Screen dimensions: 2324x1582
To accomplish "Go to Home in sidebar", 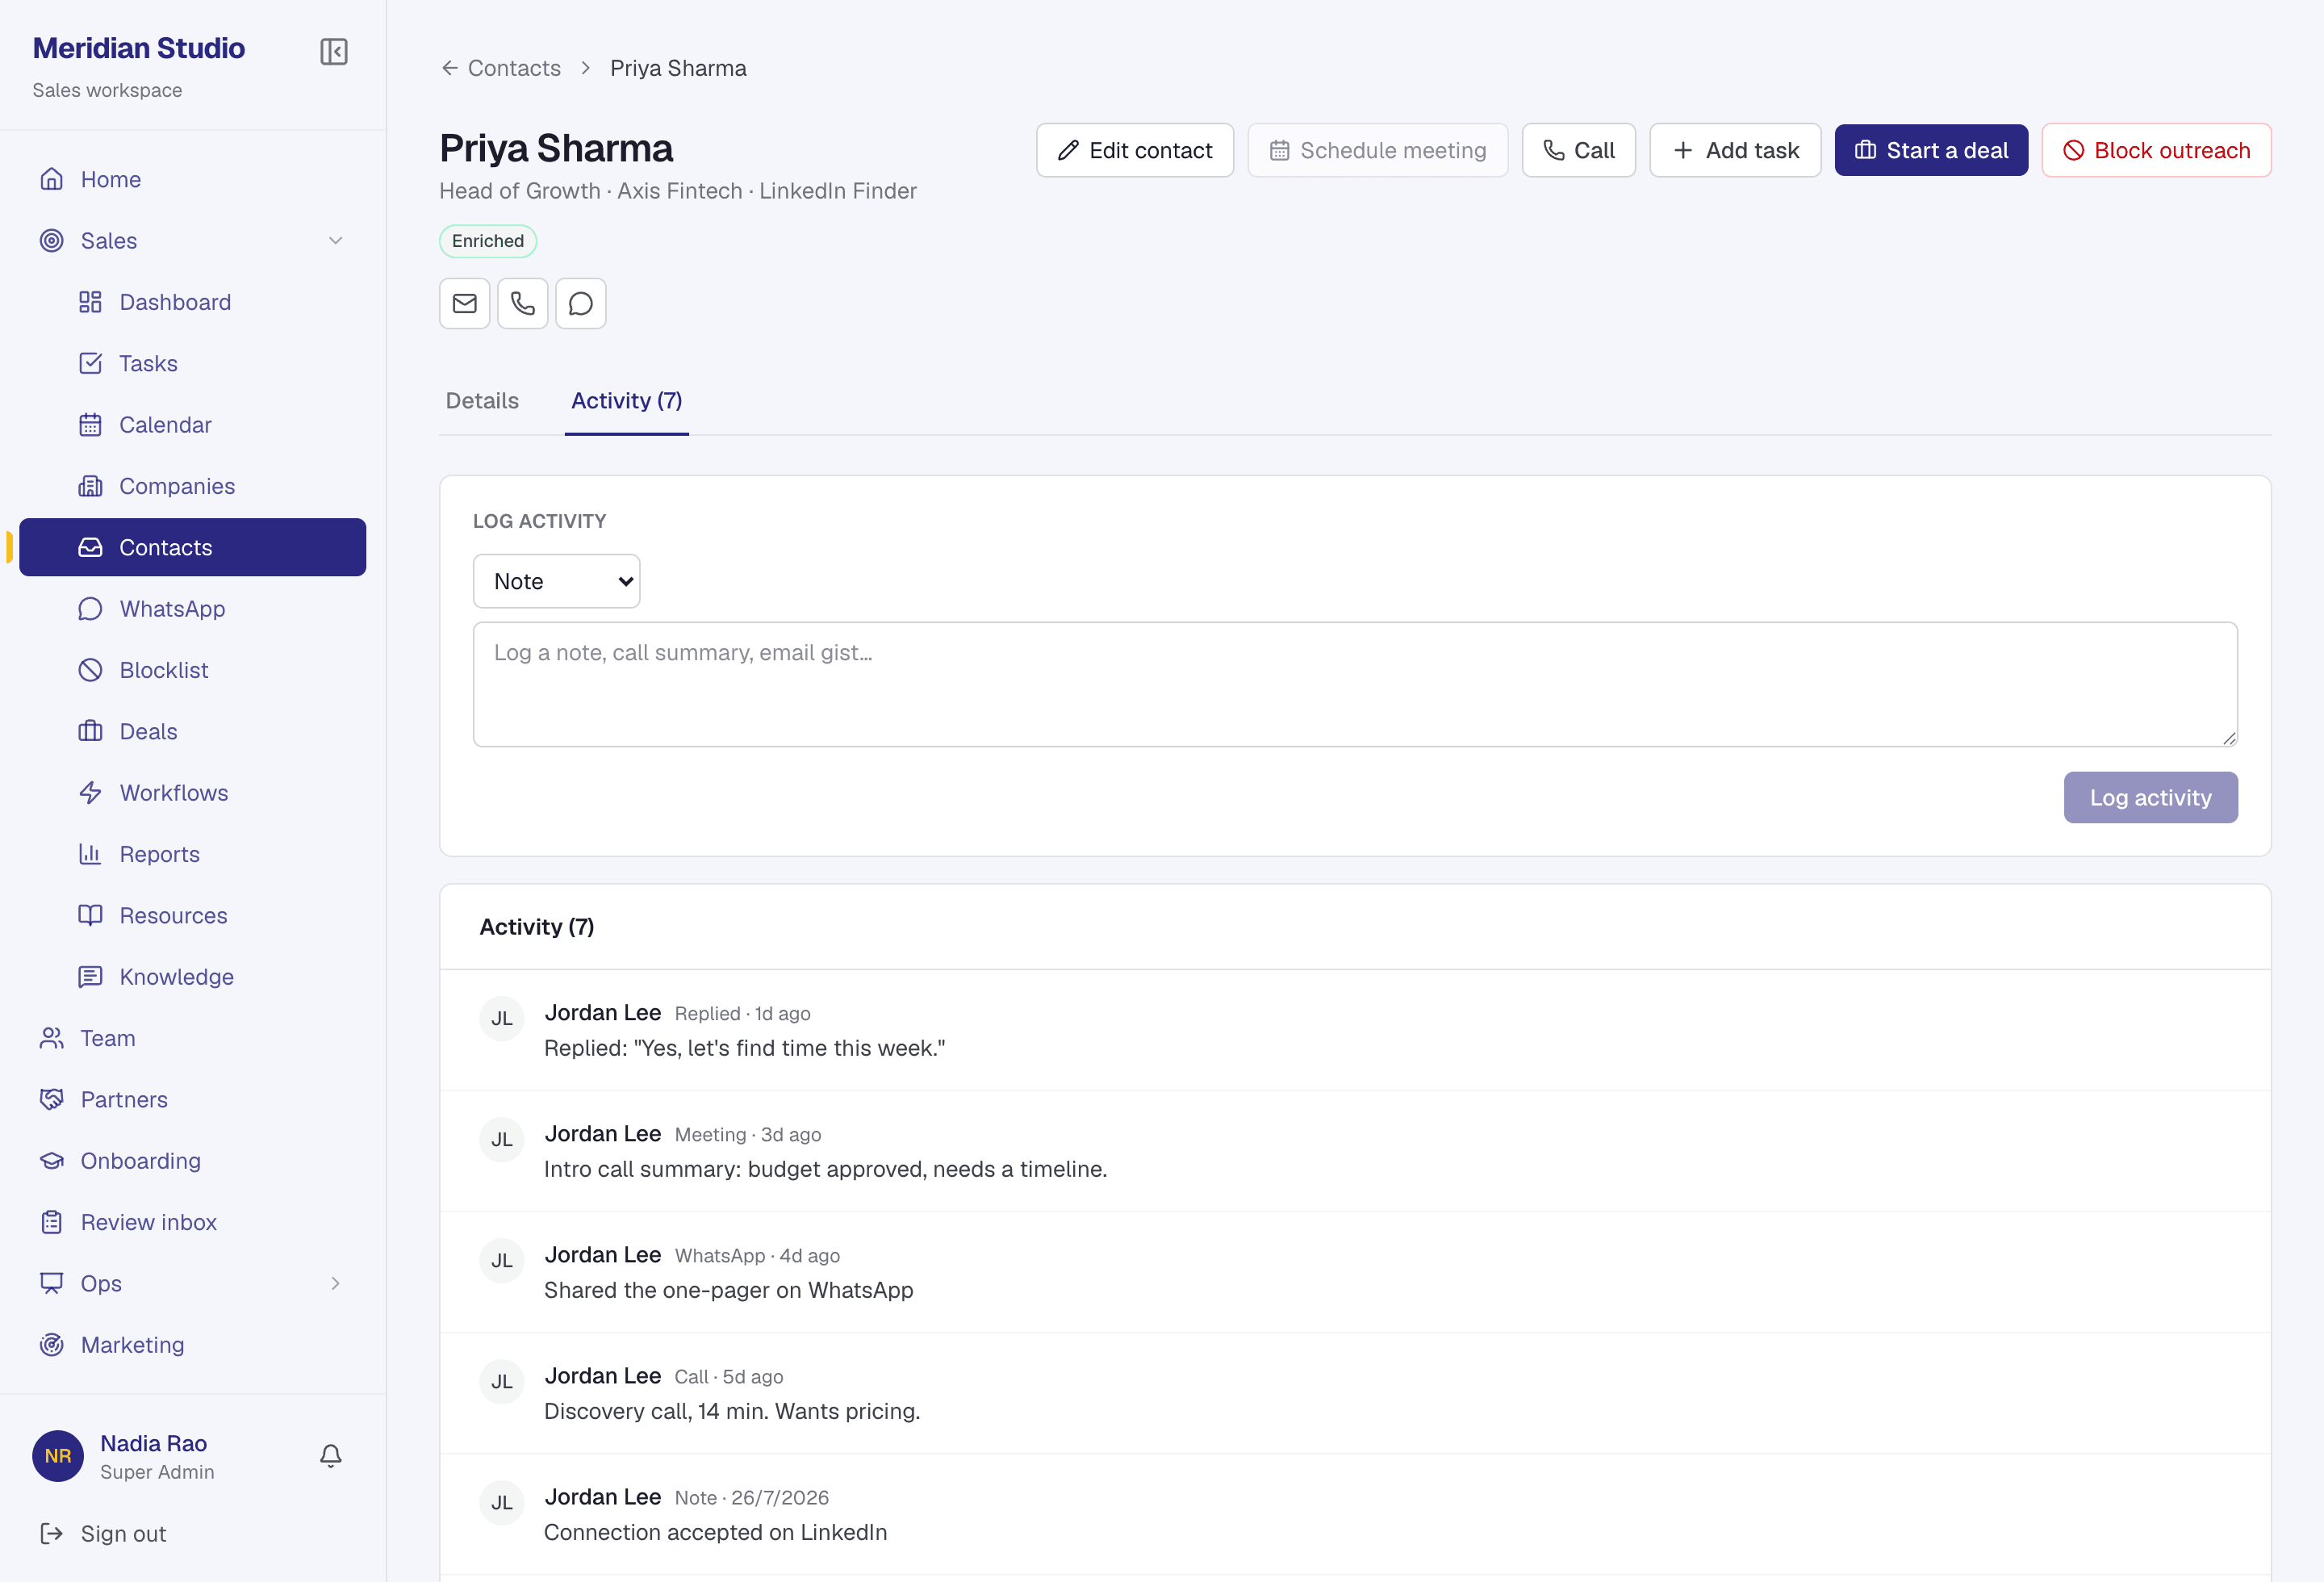I will pyautogui.click(x=192, y=179).
